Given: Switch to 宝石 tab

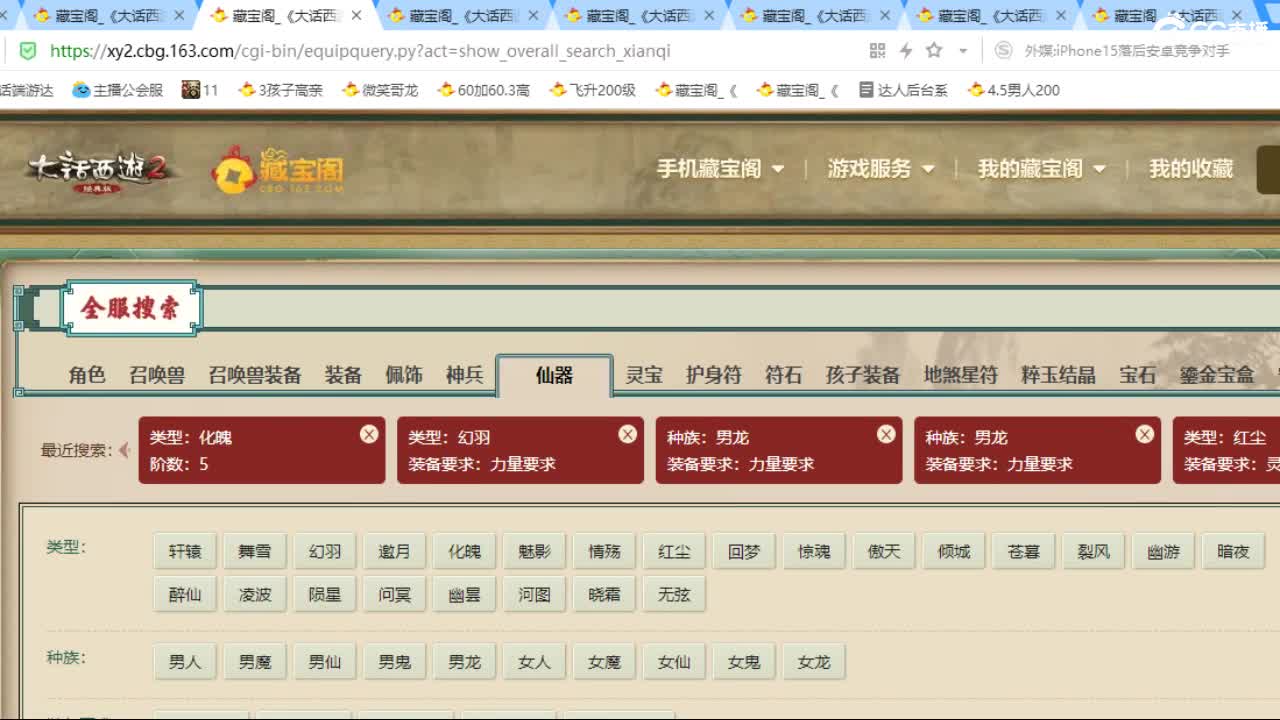Looking at the screenshot, I should (1138, 375).
